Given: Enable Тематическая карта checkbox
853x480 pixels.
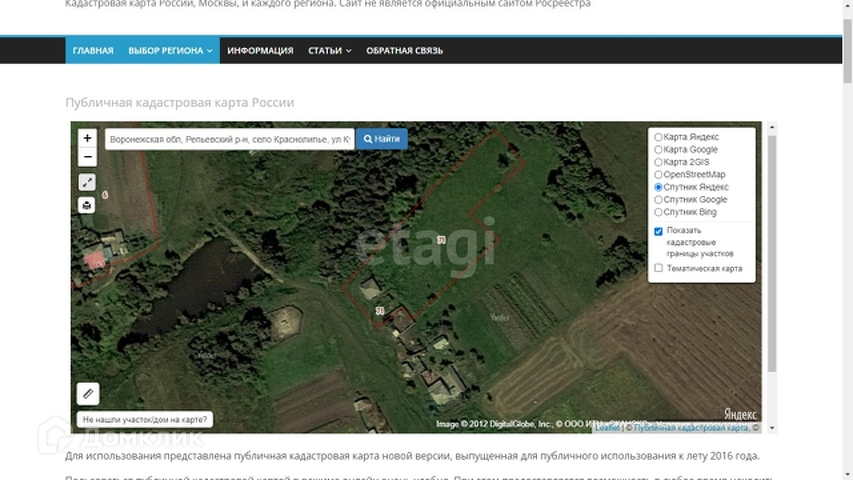Looking at the screenshot, I should click(x=658, y=268).
